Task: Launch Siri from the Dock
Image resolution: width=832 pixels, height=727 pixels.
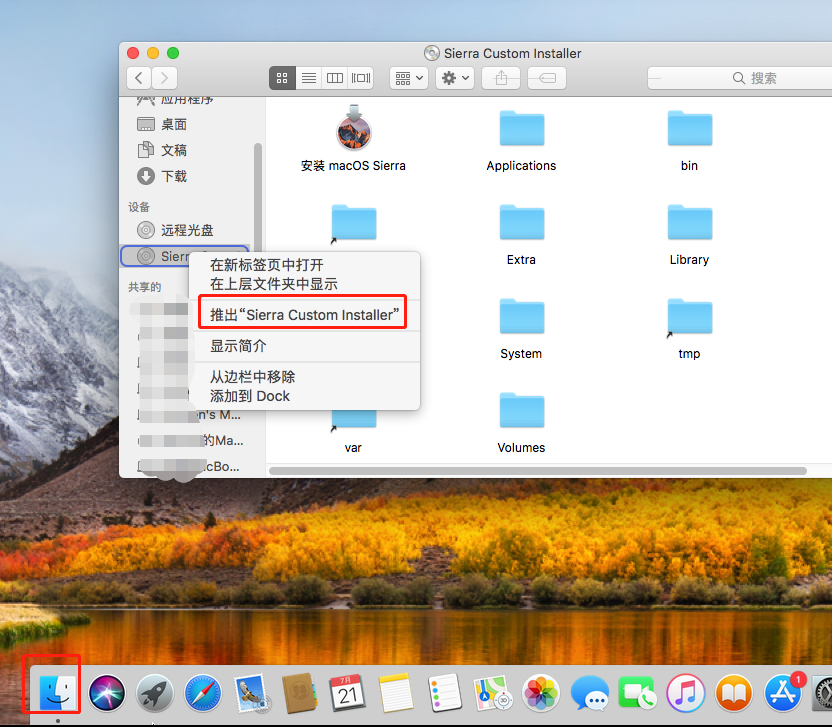Action: (107, 693)
